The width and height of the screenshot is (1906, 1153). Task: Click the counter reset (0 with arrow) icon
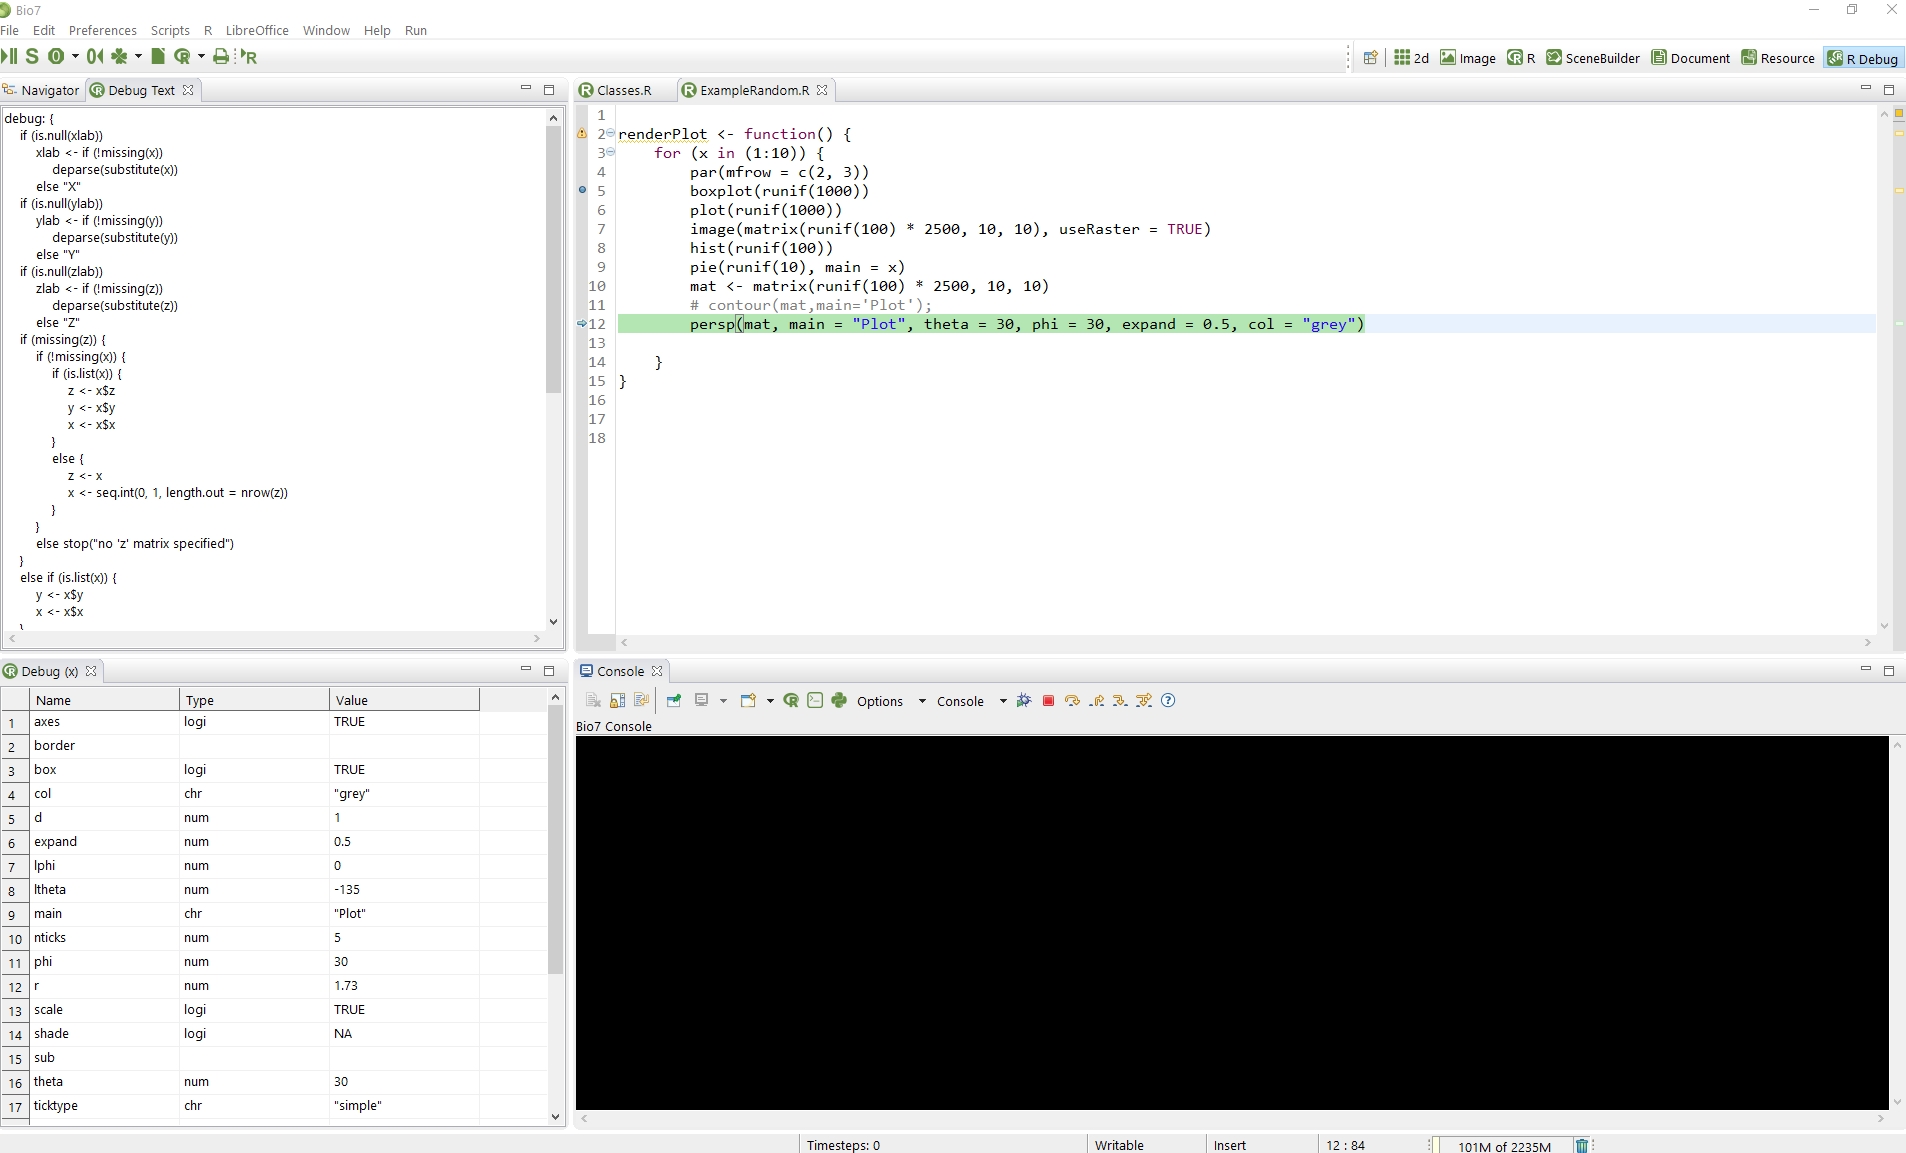[x=95, y=56]
